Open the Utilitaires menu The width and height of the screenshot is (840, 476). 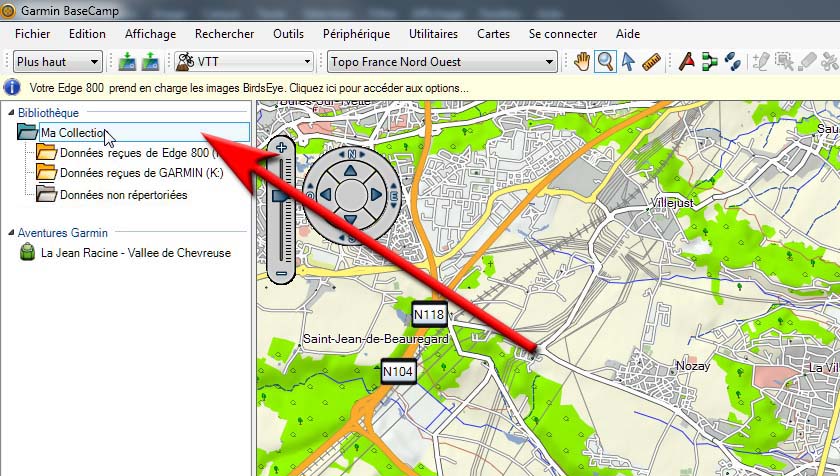[433, 34]
